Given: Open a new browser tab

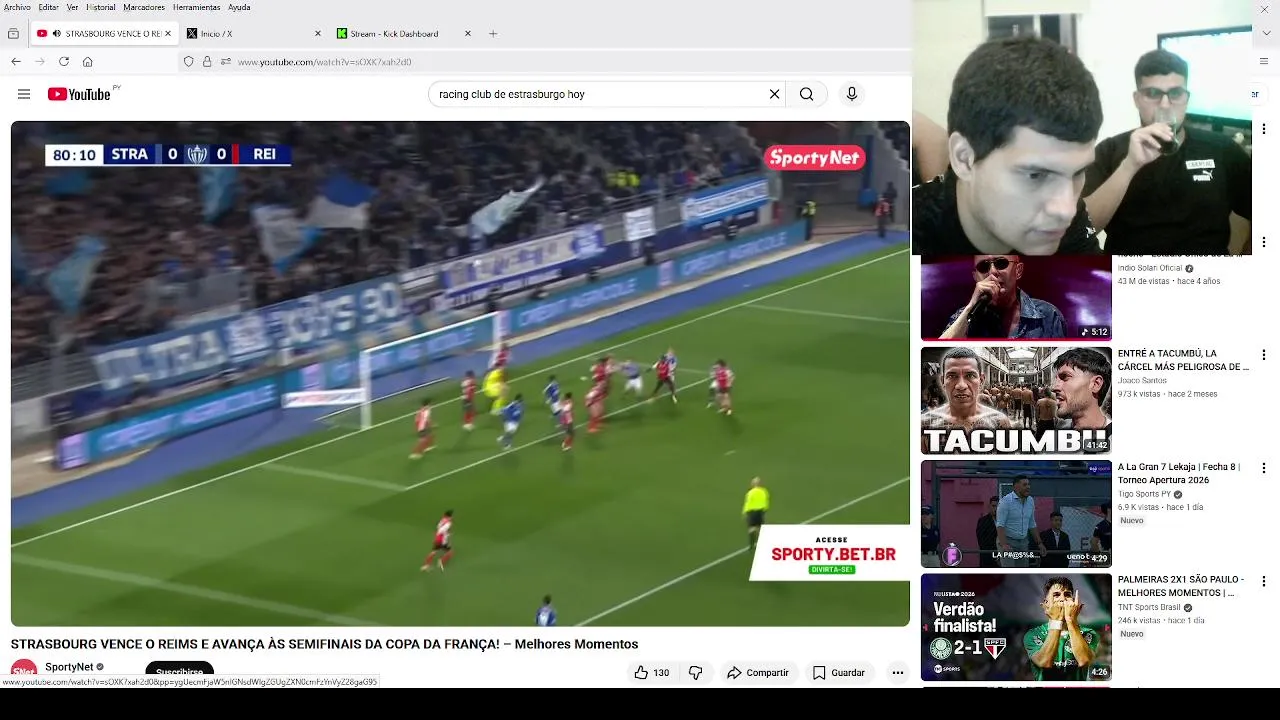Looking at the screenshot, I should pyautogui.click(x=493, y=33).
